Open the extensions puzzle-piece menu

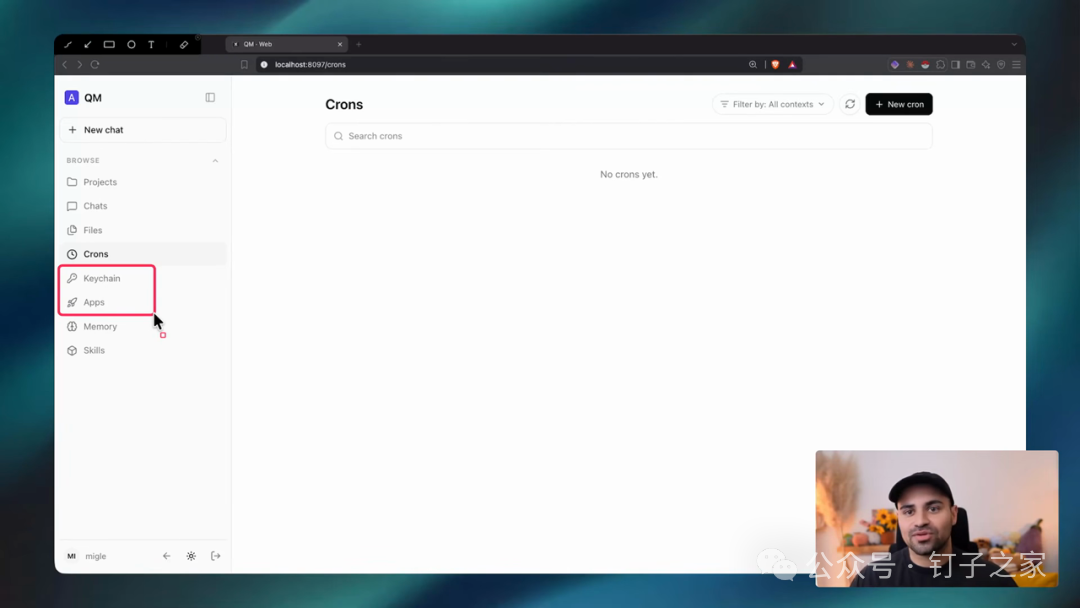pos(940,65)
